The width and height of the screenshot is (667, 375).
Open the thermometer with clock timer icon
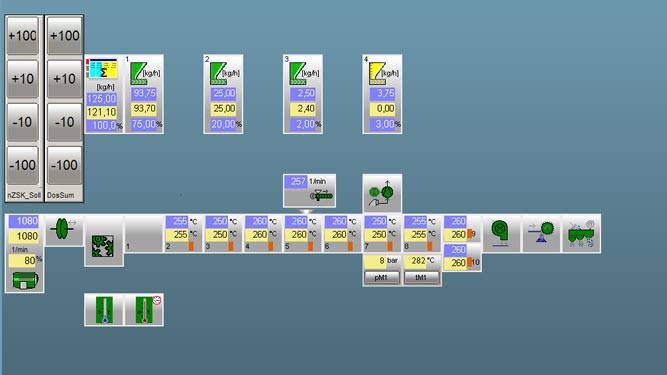point(145,310)
